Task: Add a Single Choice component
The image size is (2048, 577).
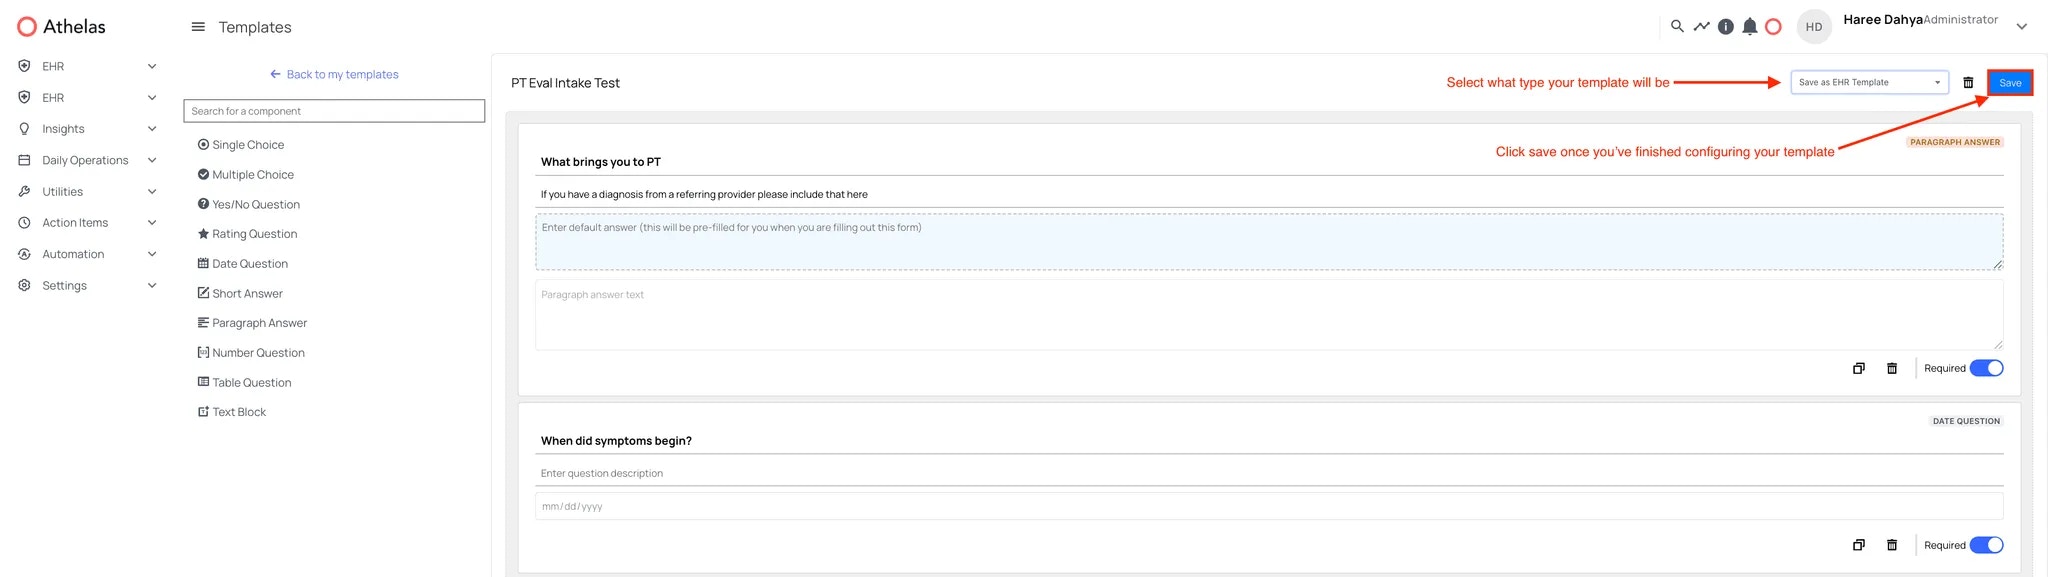Action: 241,145
